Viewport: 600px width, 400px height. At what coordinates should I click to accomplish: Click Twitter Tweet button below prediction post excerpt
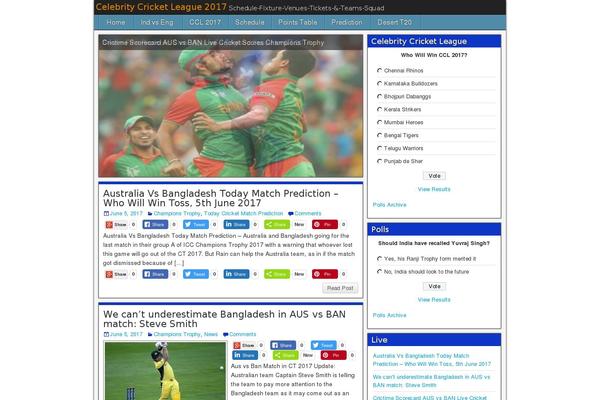(196, 274)
